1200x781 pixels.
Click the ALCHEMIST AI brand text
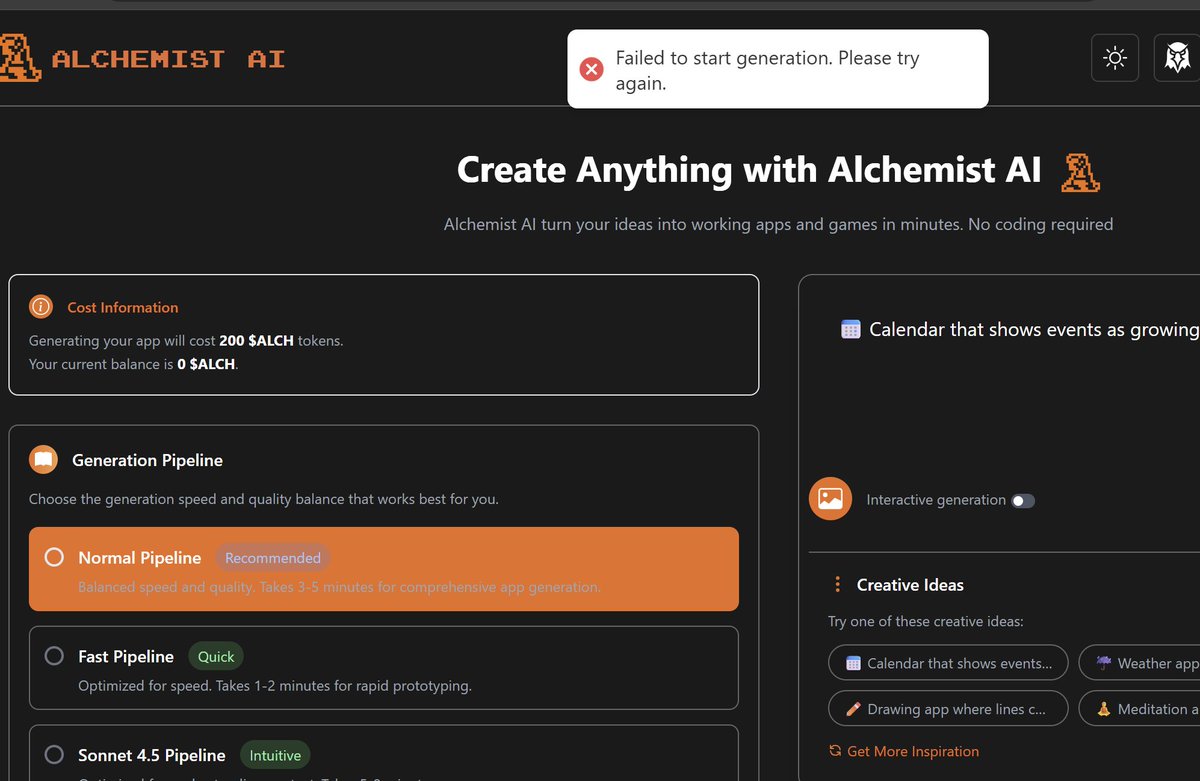point(168,59)
